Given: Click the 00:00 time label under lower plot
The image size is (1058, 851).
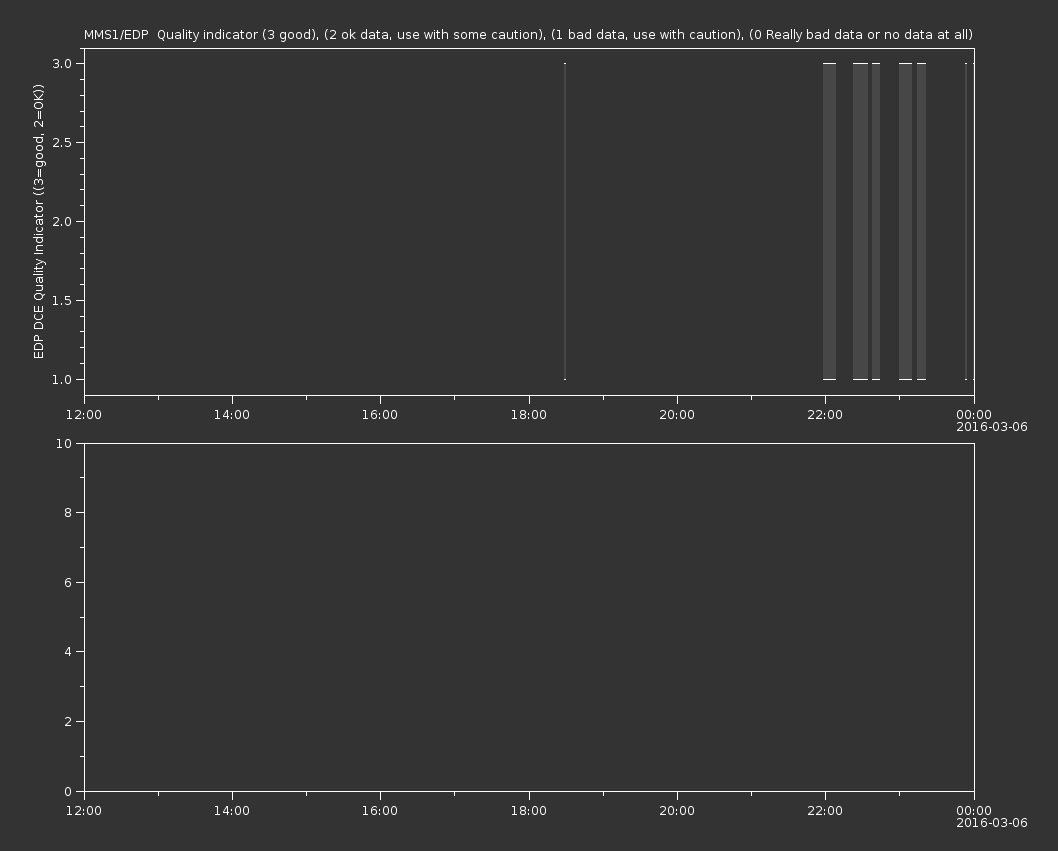Looking at the screenshot, I should tap(974, 811).
